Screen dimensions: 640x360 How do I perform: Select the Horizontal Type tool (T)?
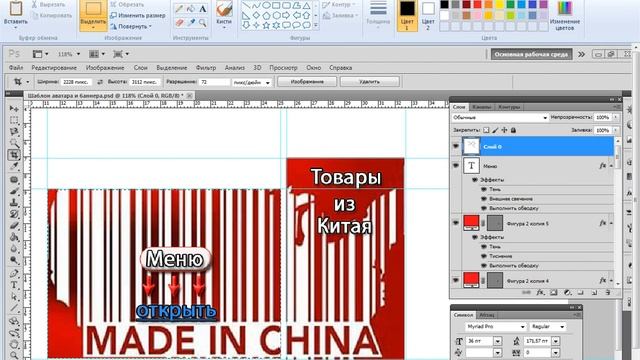coord(14,285)
